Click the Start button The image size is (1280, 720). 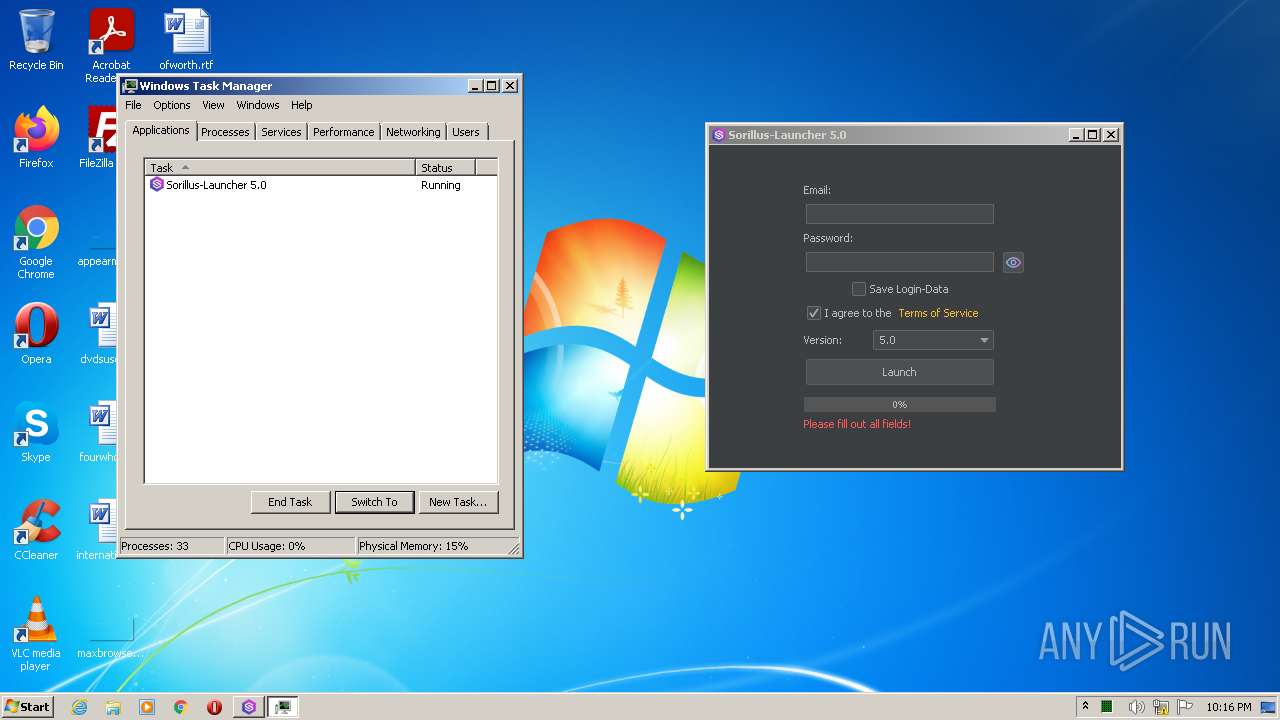coord(27,707)
